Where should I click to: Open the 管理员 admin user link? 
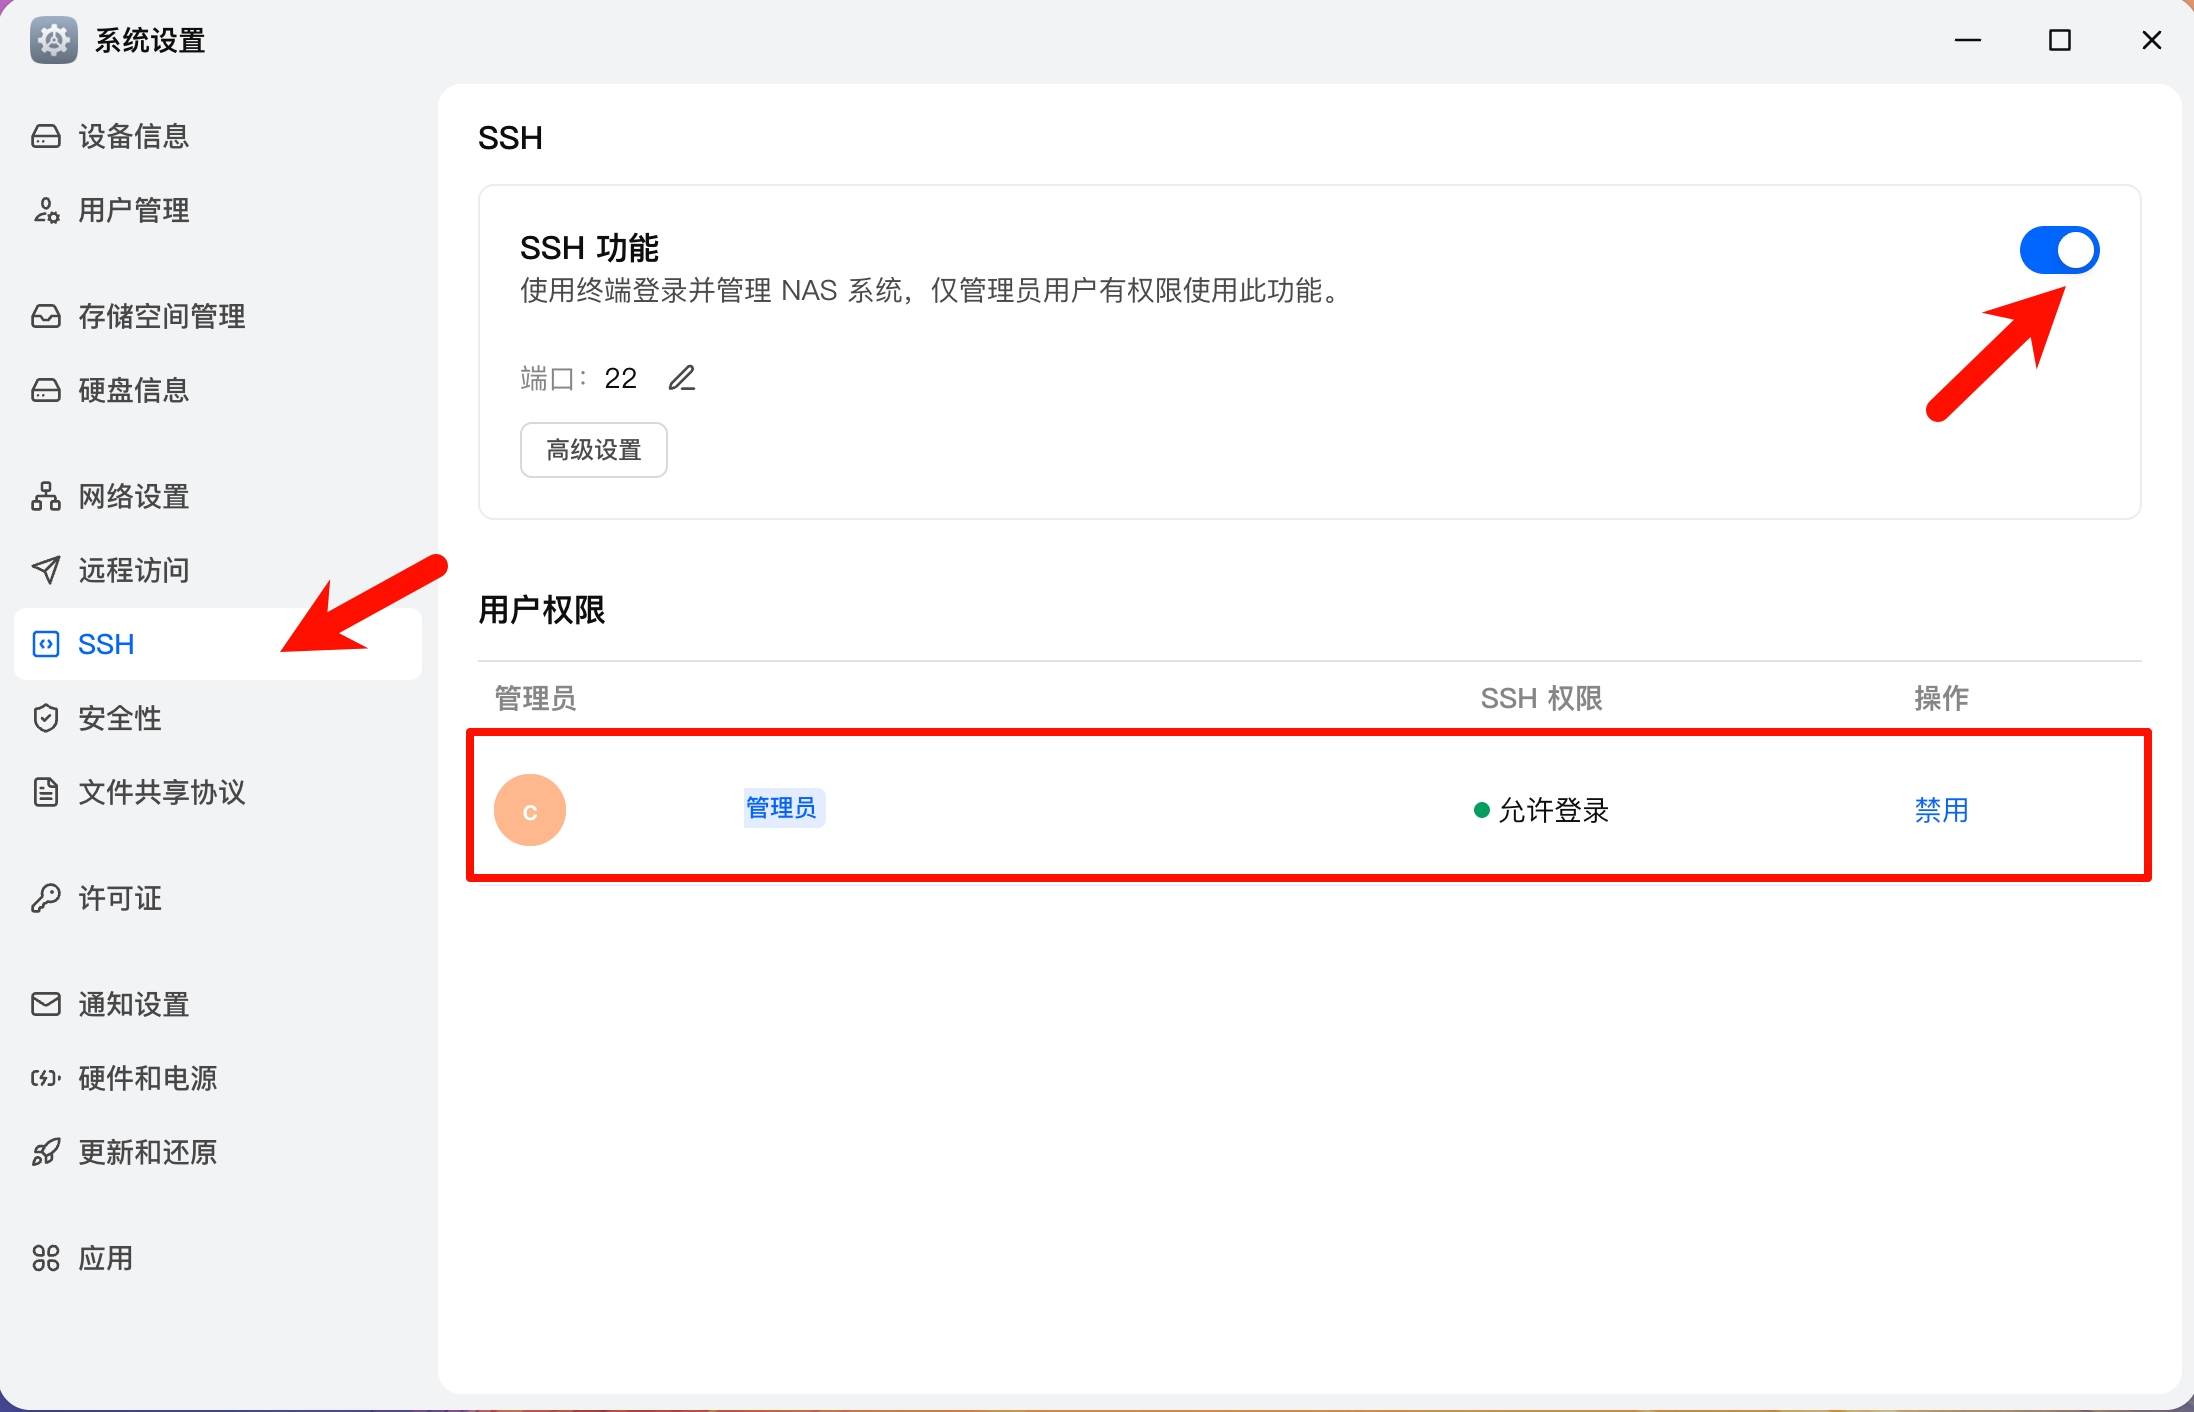pyautogui.click(x=783, y=807)
